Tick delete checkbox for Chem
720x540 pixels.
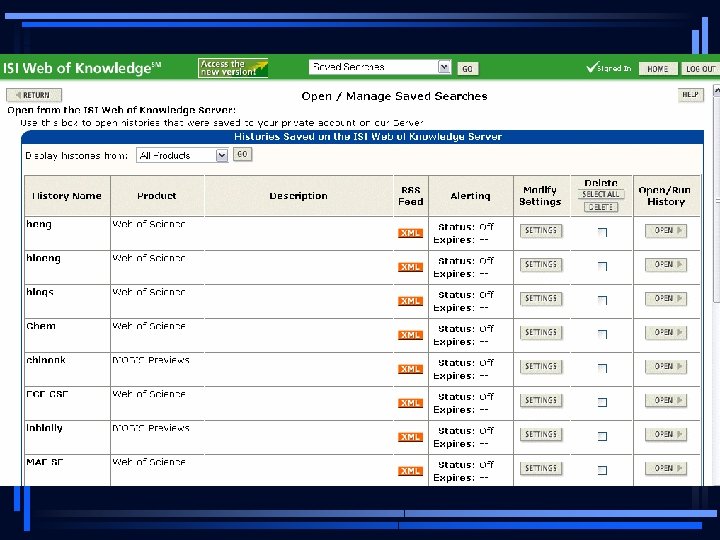coord(602,334)
